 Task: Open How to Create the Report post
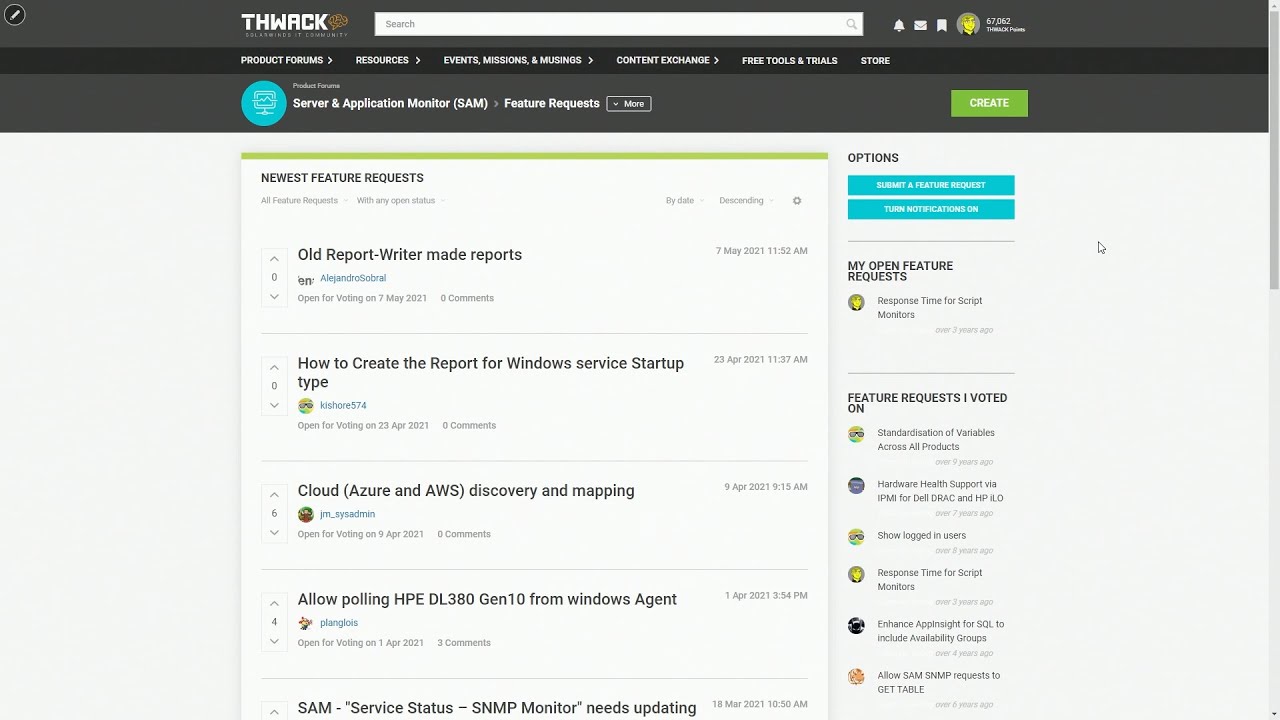(x=491, y=372)
